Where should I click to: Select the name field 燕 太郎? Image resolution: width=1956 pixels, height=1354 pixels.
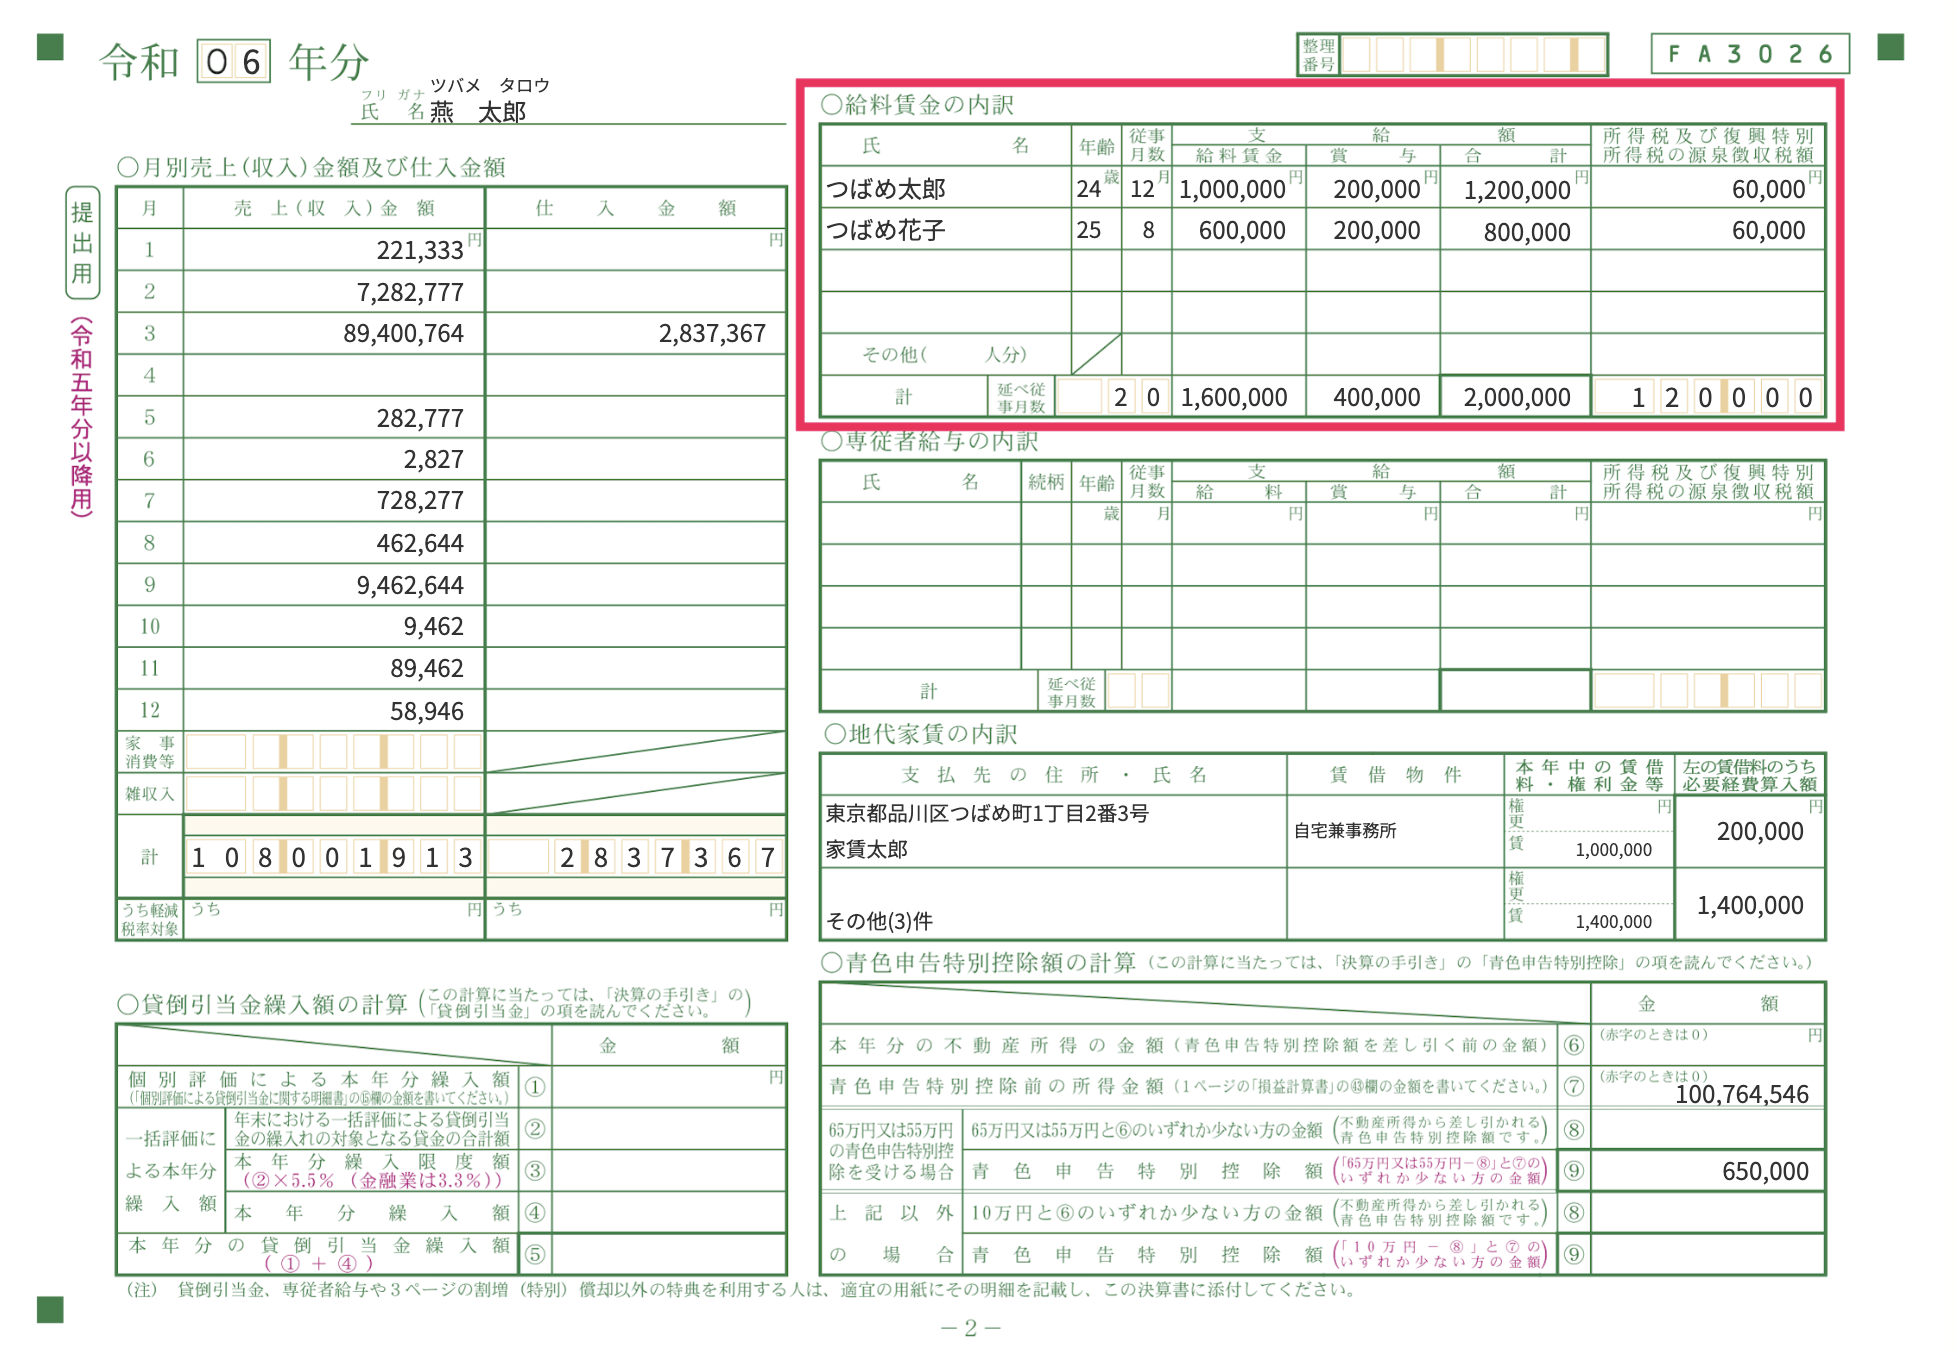coord(478,112)
